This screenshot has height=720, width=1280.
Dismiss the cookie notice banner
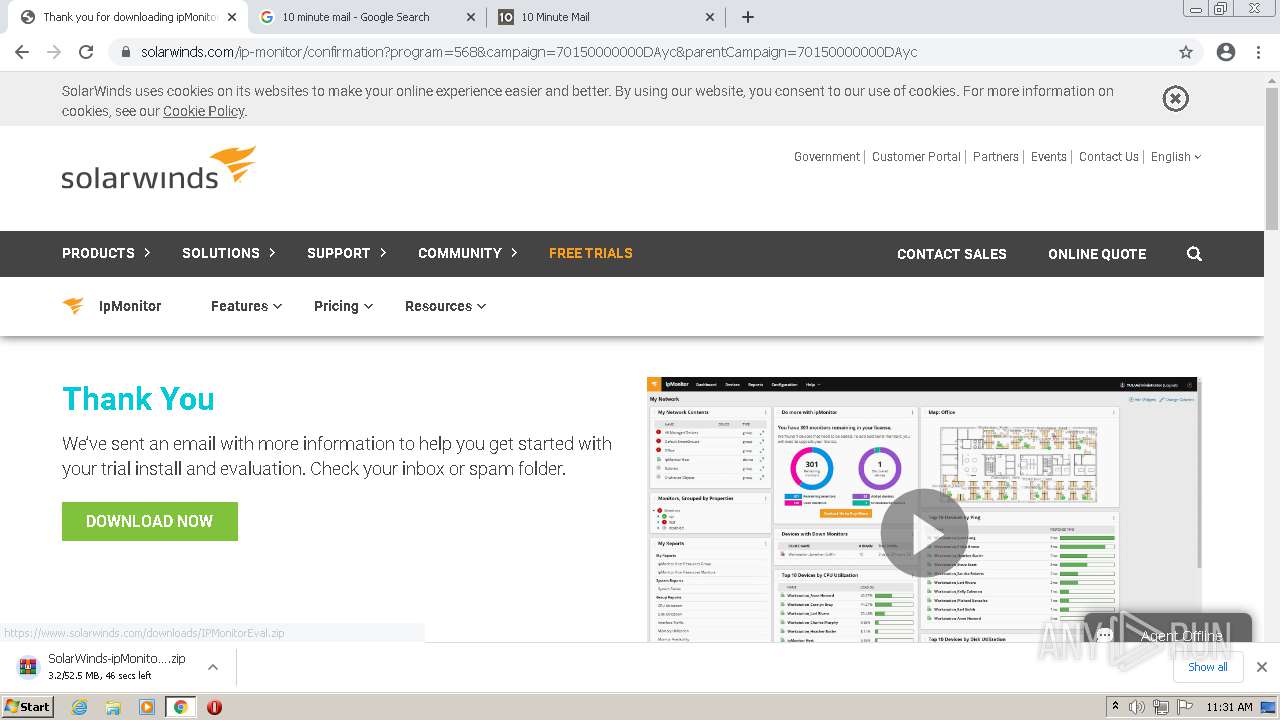1175,98
